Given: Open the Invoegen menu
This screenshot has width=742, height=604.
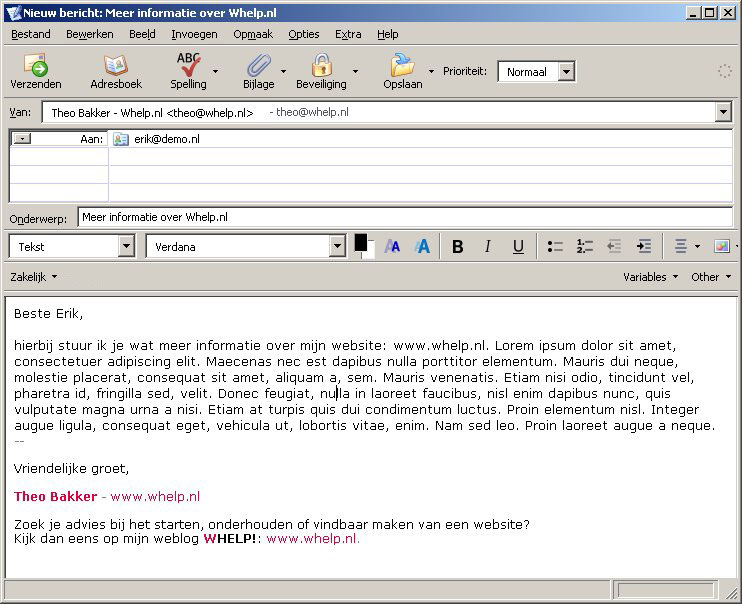Looking at the screenshot, I should [194, 34].
